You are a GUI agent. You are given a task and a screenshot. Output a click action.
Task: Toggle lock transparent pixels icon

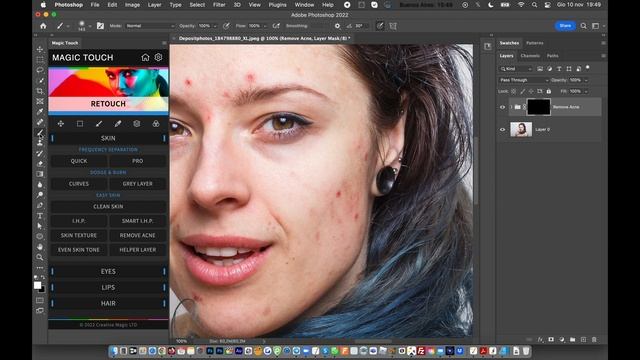pos(513,91)
